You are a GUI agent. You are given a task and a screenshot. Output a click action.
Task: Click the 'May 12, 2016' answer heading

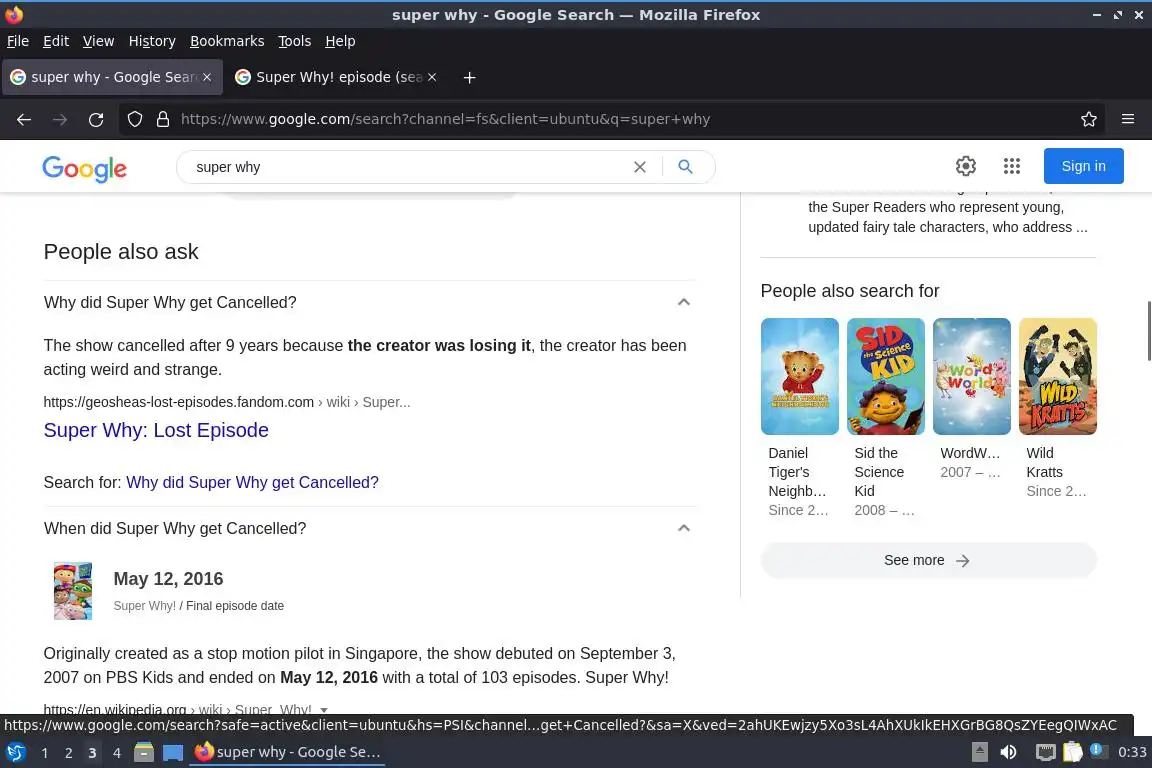(x=168, y=578)
